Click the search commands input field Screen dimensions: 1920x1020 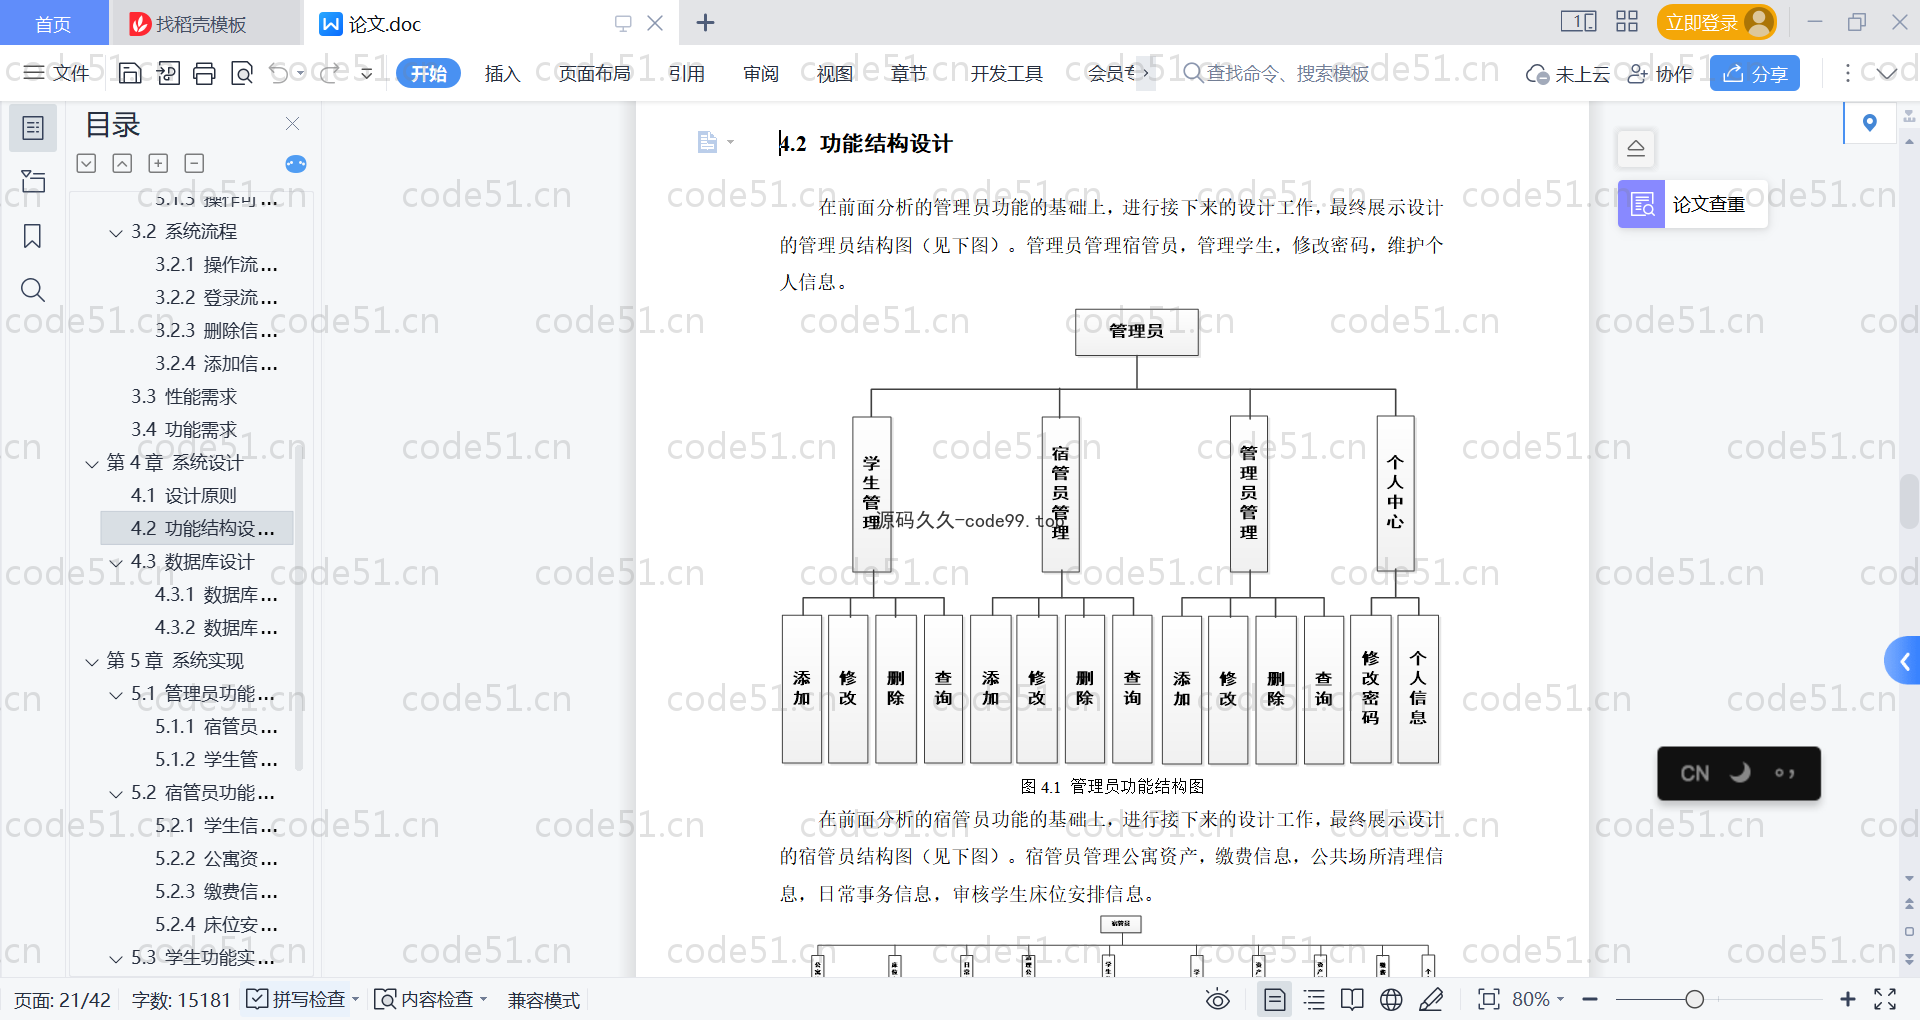coord(1276,73)
